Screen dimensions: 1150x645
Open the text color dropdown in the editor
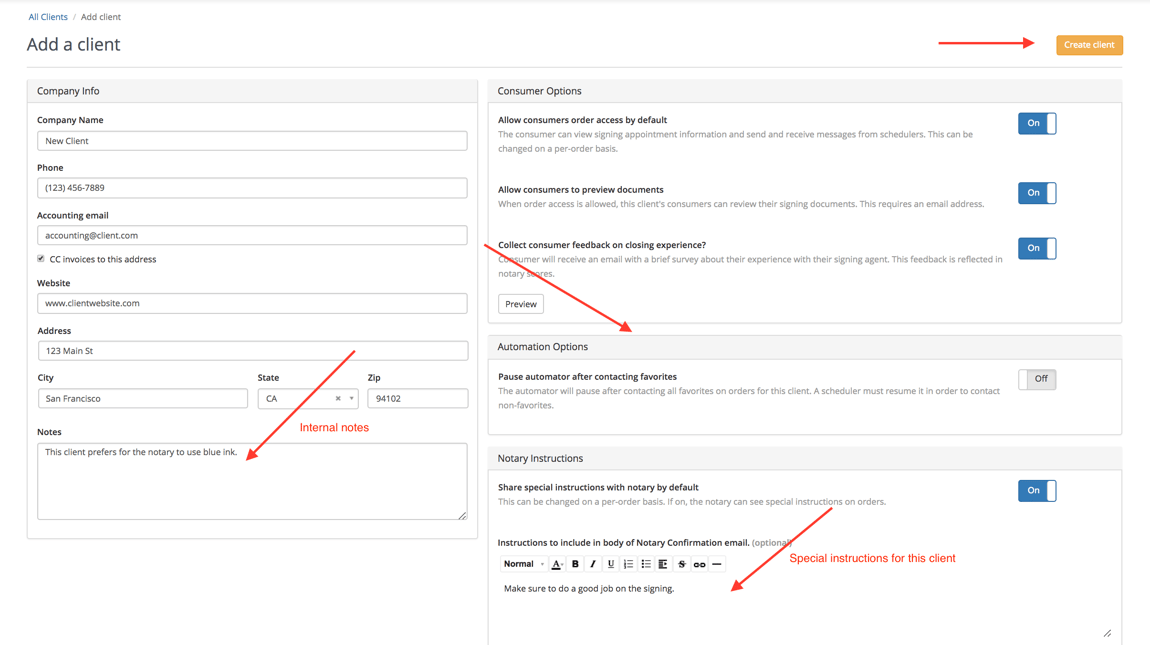pos(557,563)
